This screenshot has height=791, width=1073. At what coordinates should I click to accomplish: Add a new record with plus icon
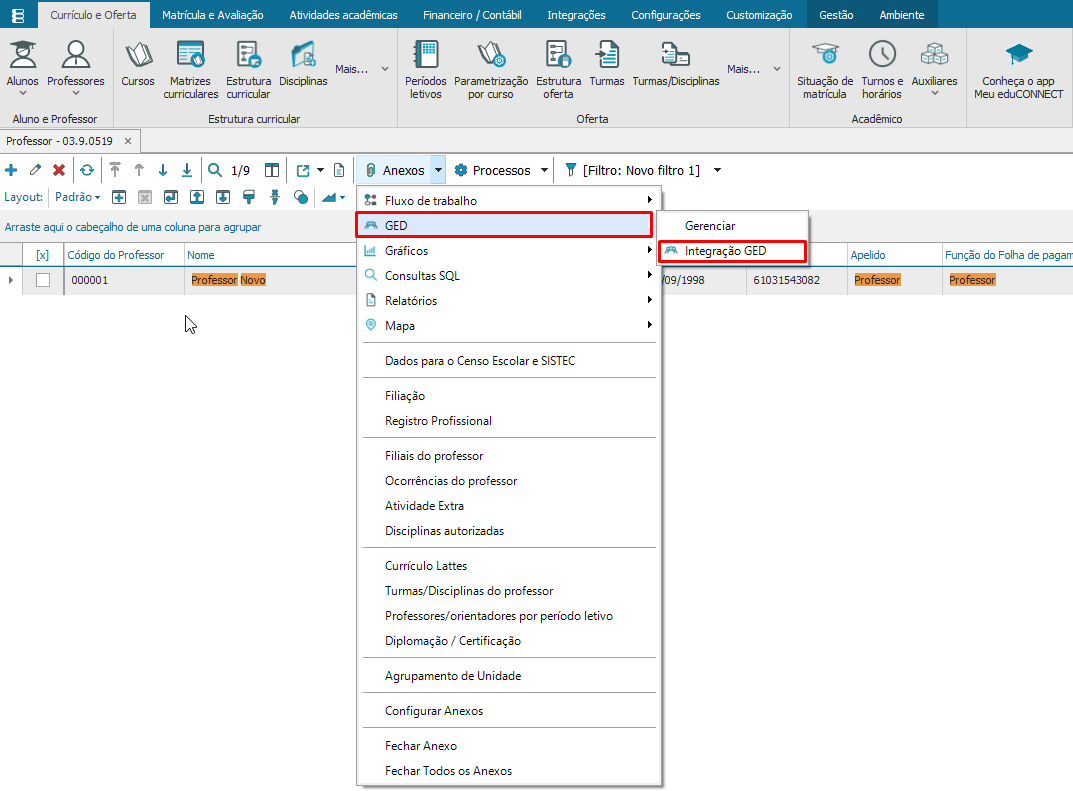(12, 170)
